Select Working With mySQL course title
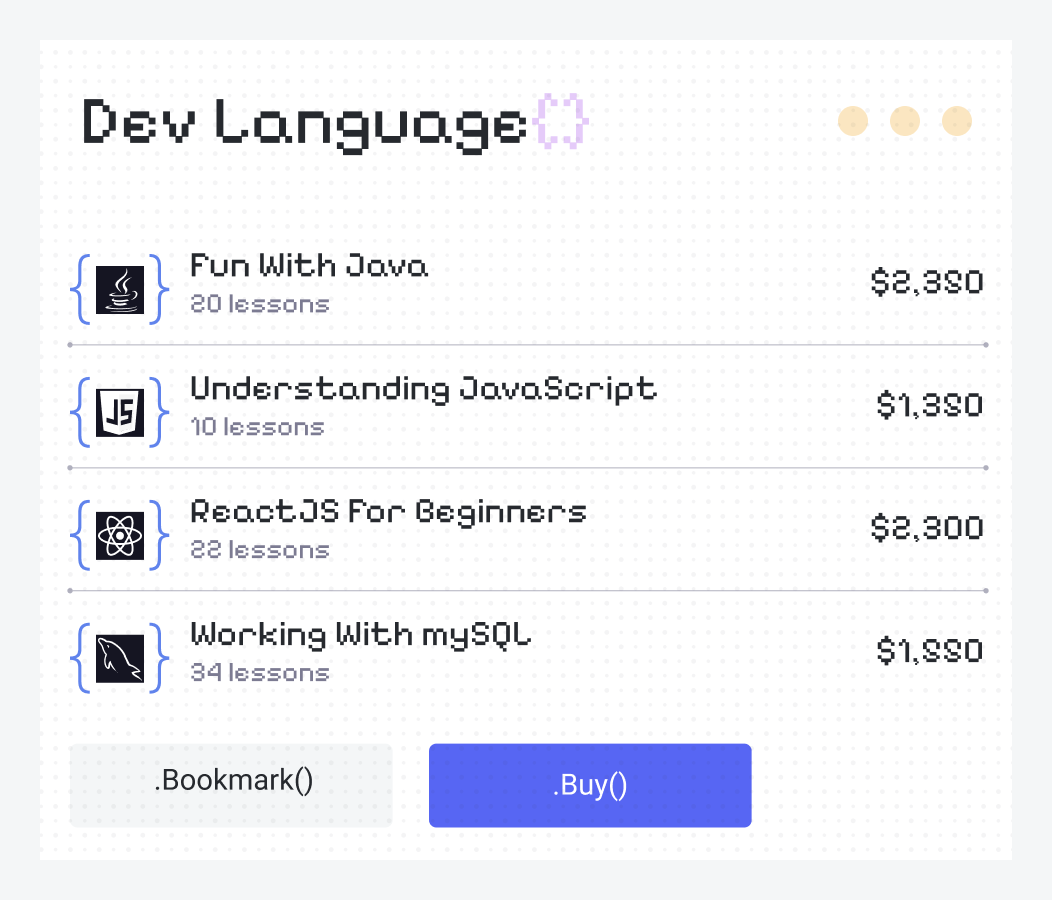1052x900 pixels. (361, 635)
